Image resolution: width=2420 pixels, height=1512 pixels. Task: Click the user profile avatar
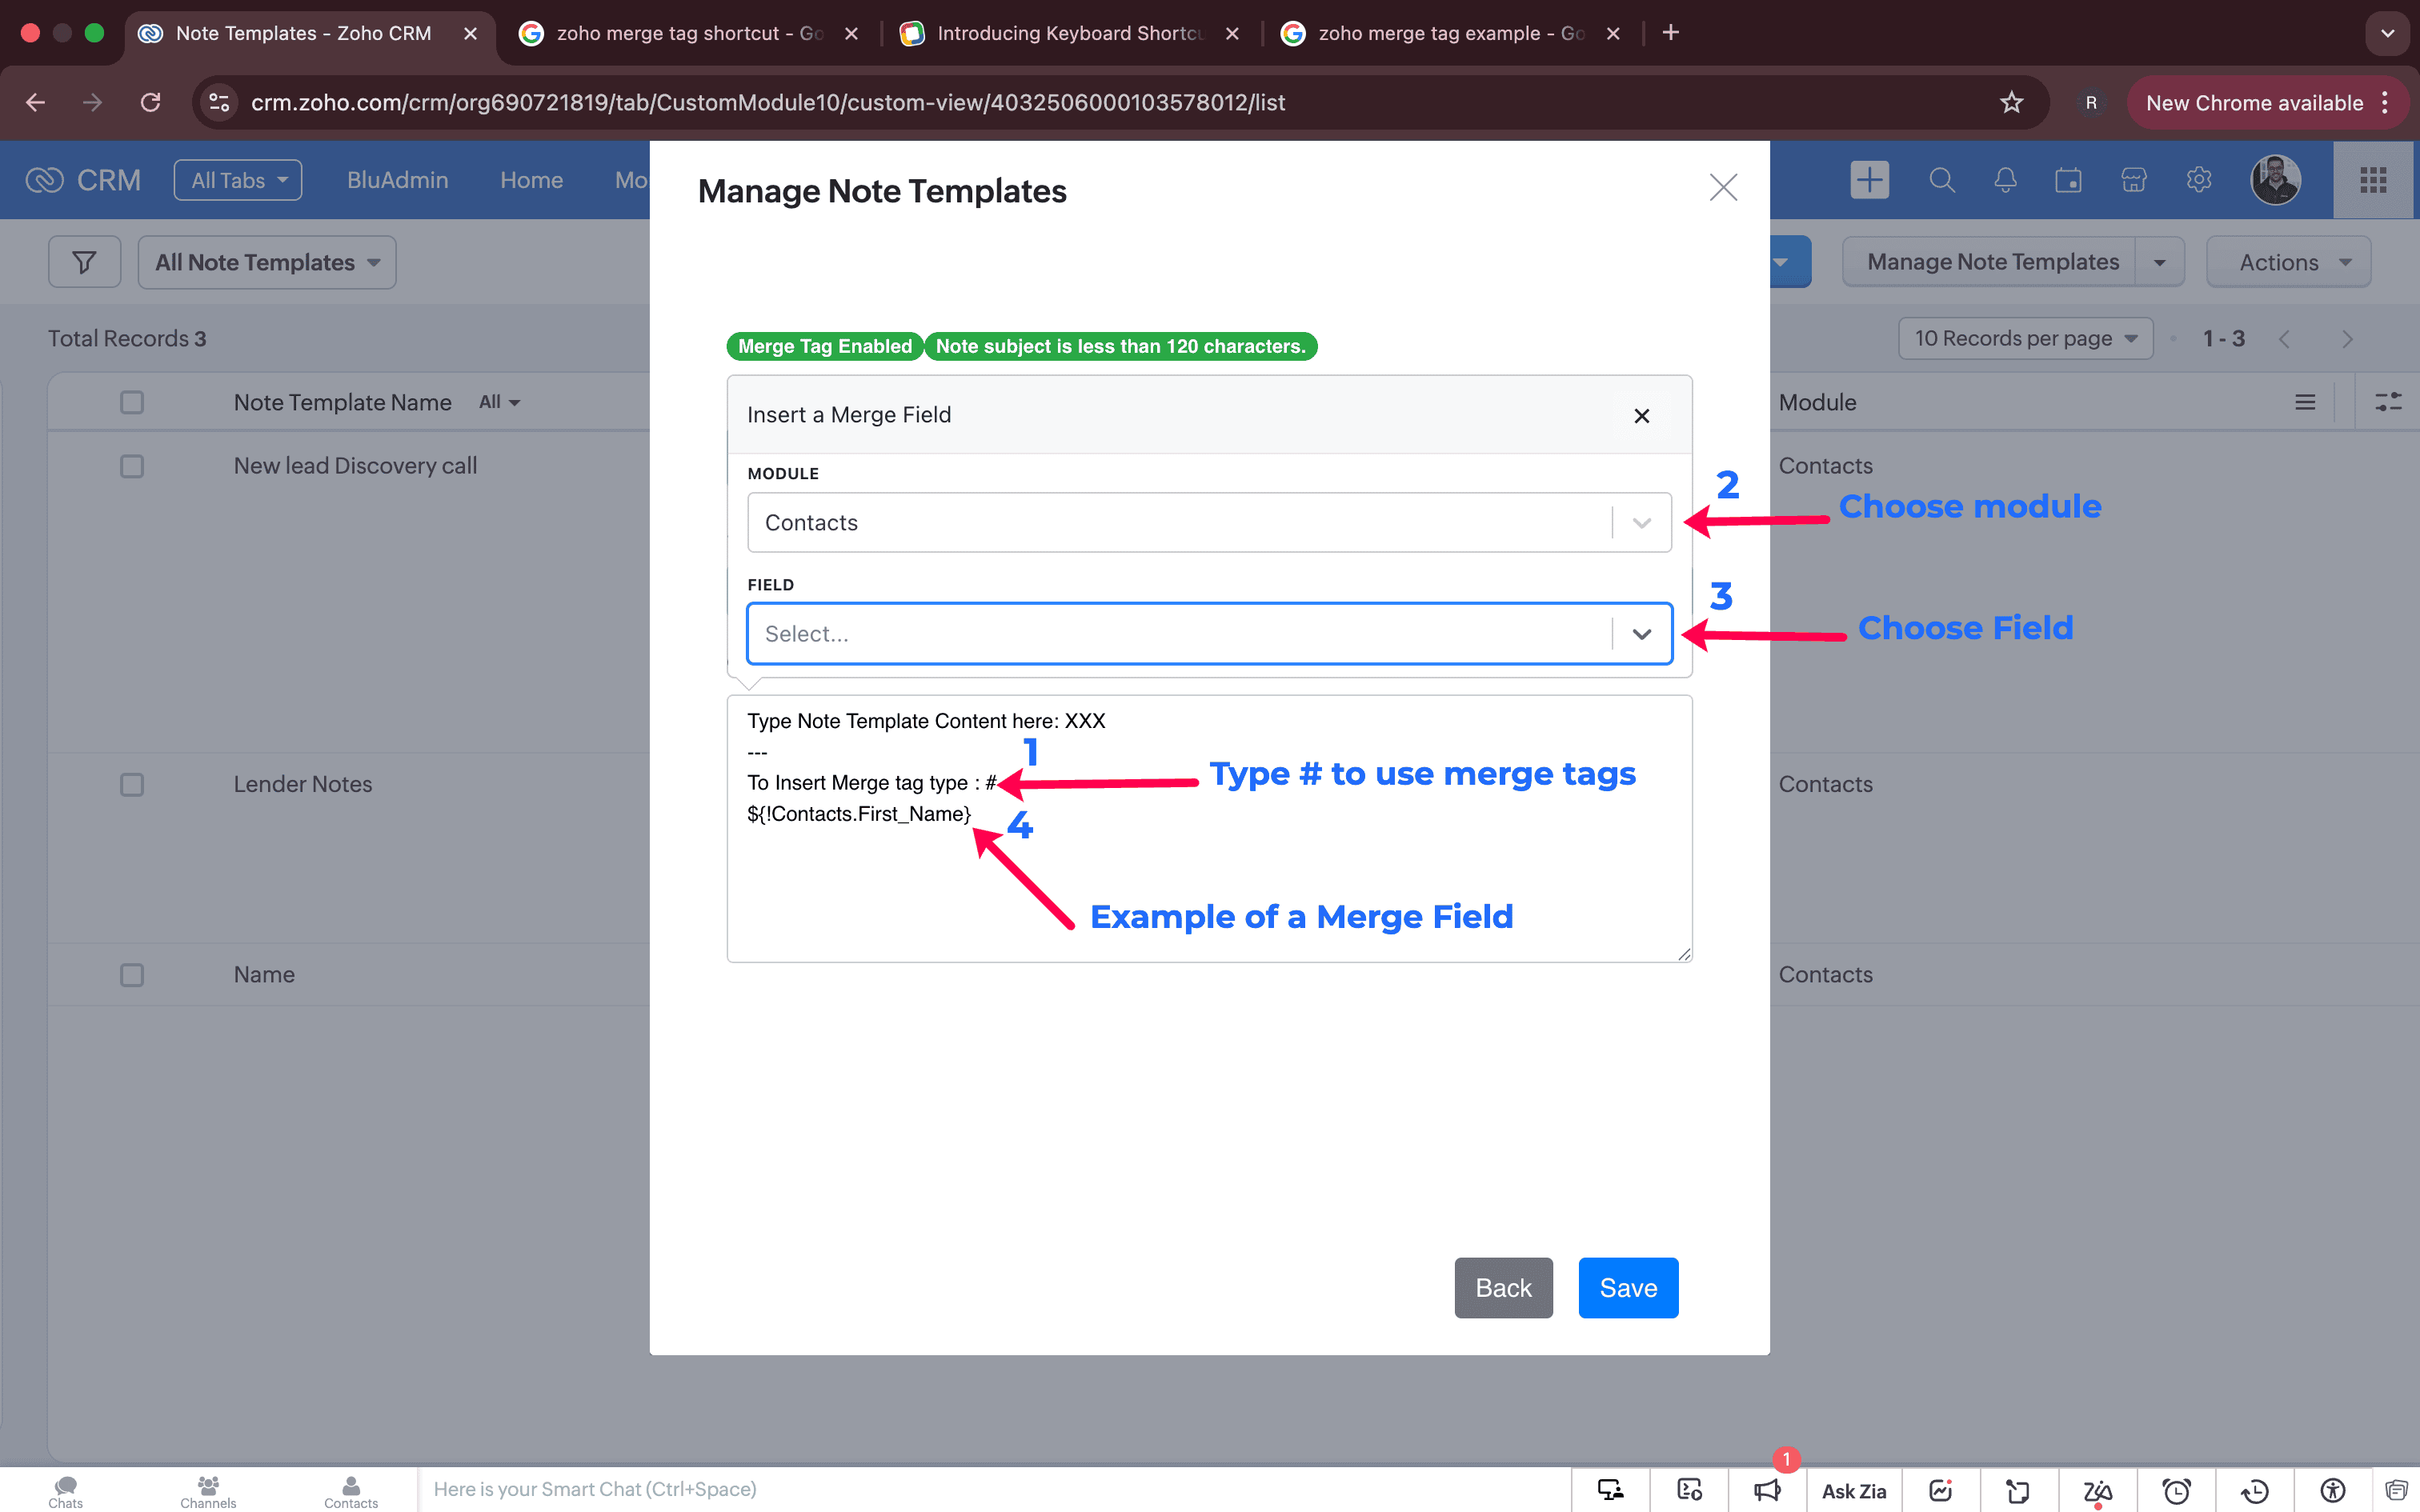2275,180
